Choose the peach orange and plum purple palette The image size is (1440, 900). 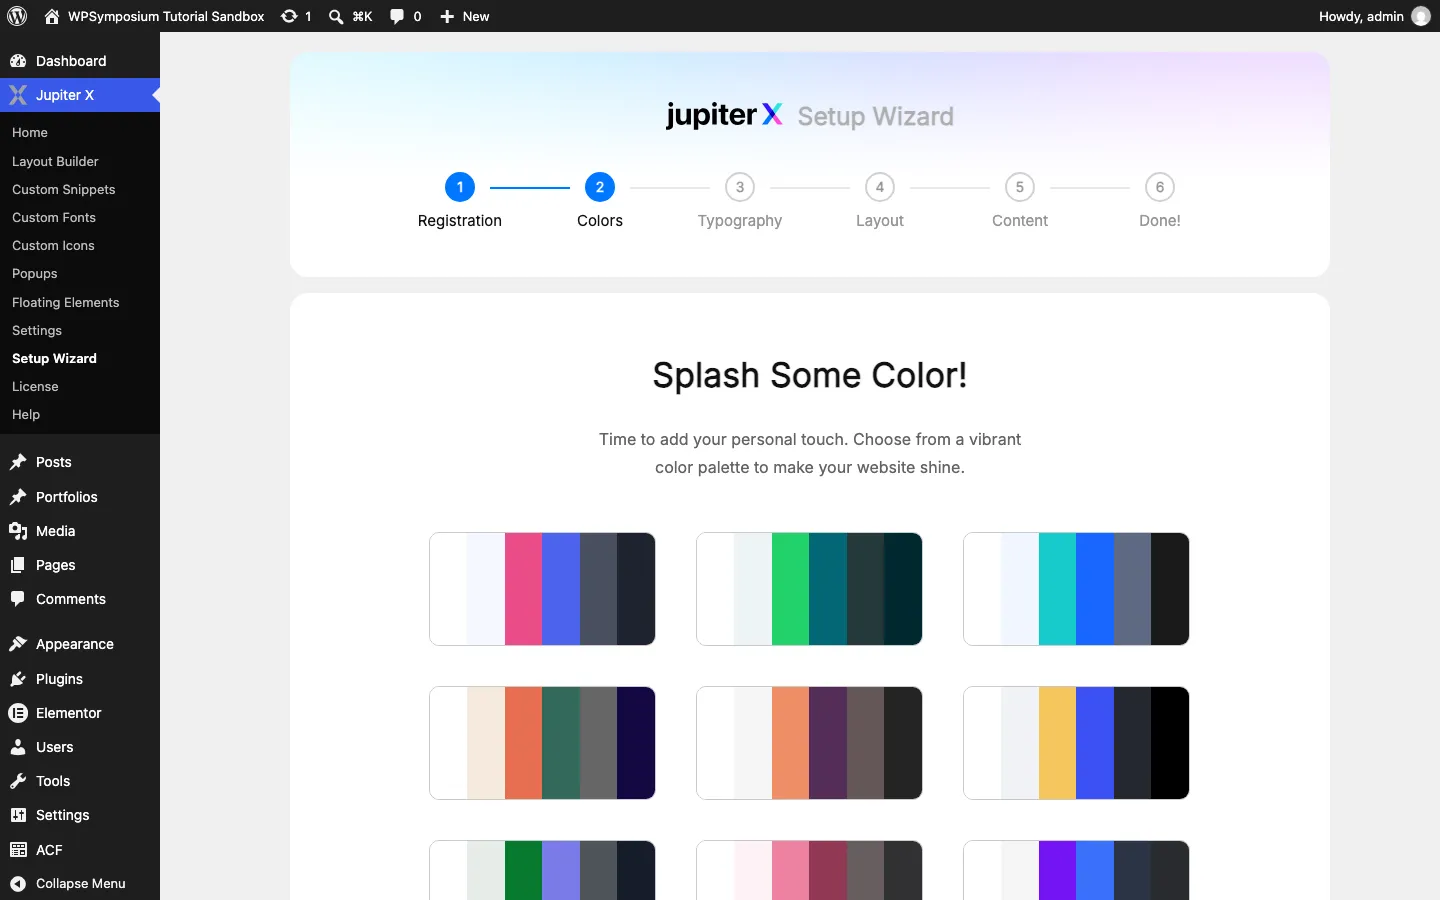[809, 743]
